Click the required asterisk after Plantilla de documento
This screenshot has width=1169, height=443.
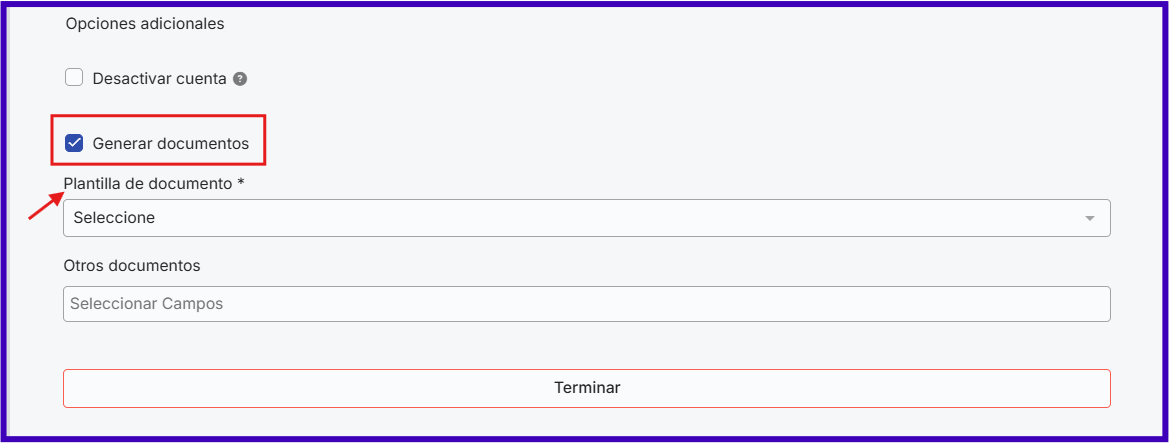[x=241, y=184]
